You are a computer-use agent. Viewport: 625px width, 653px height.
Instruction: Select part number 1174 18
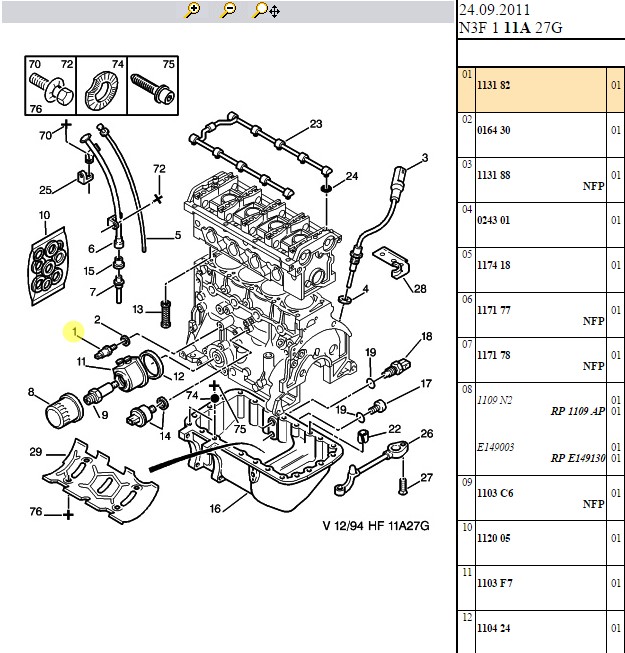coord(493,265)
